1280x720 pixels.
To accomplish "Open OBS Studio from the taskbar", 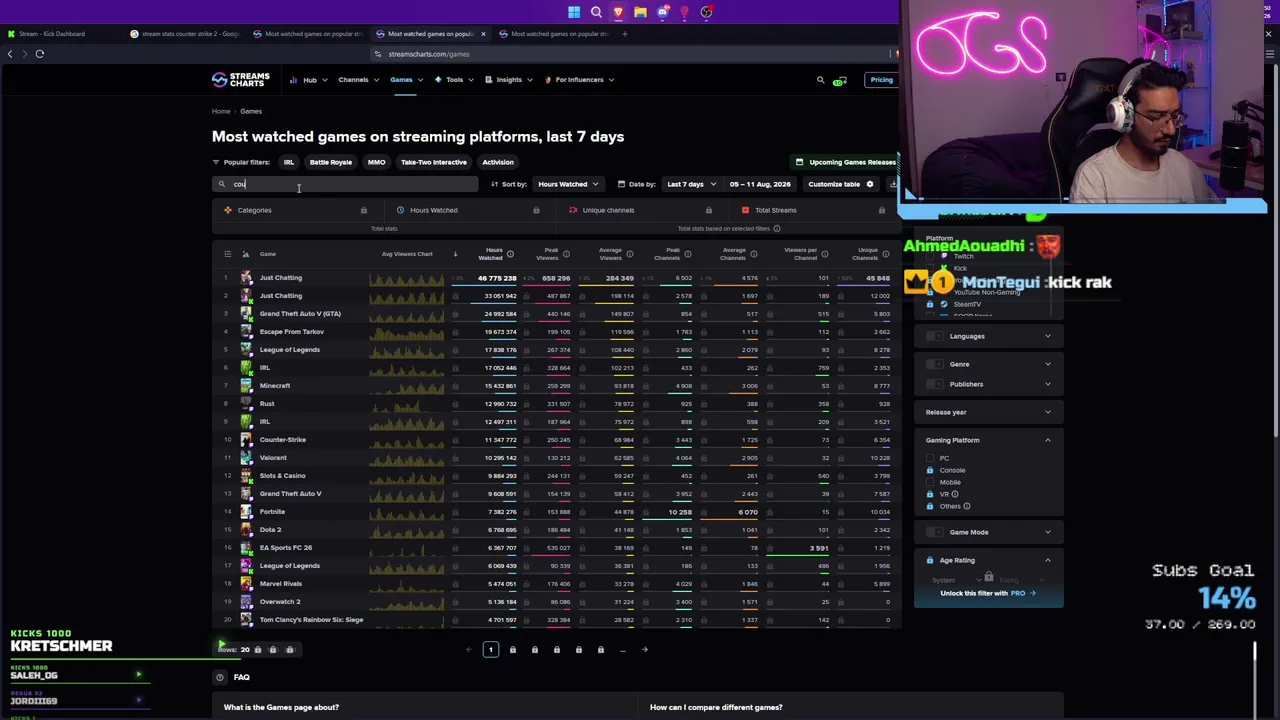I will pos(706,12).
